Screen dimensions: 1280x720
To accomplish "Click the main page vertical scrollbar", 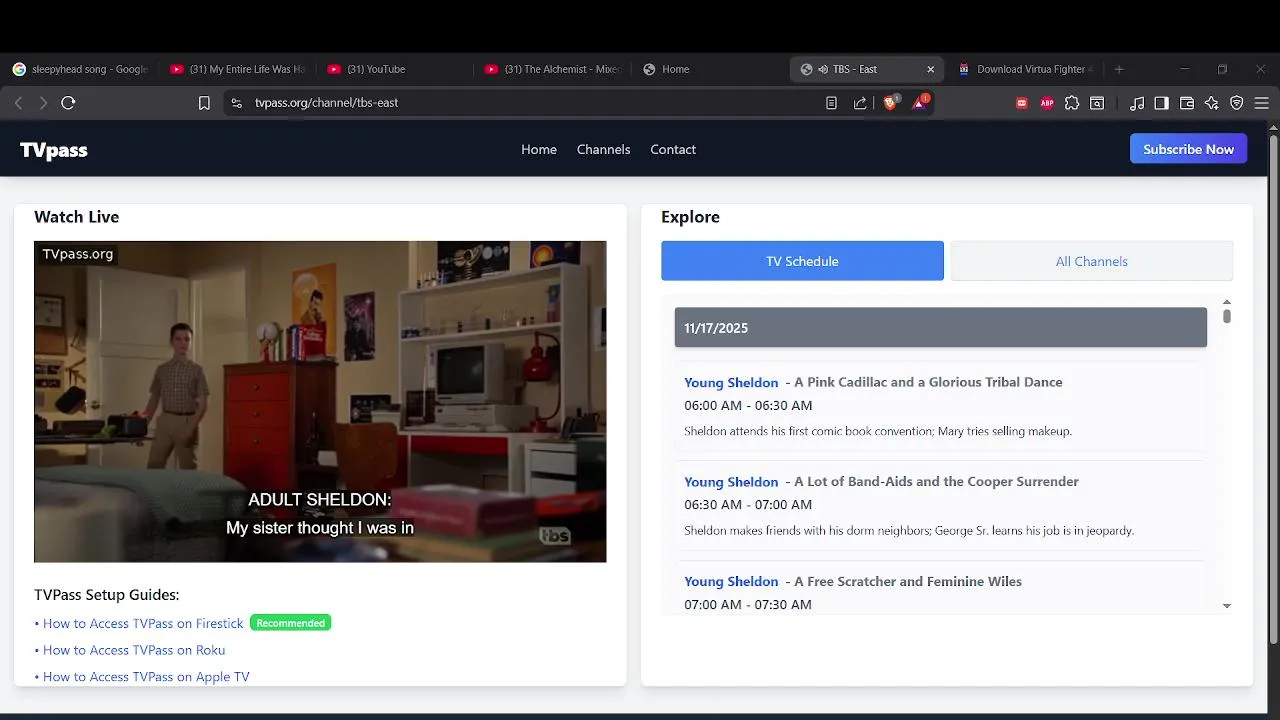I will coord(1273,390).
